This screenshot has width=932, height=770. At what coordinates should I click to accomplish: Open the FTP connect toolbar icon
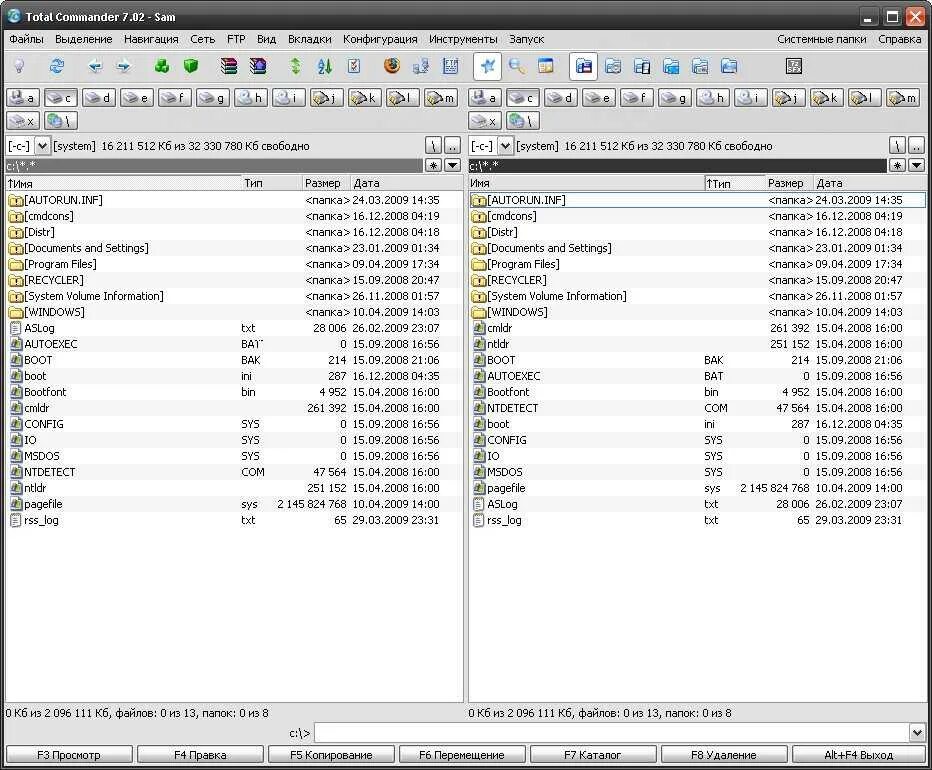pos(451,66)
